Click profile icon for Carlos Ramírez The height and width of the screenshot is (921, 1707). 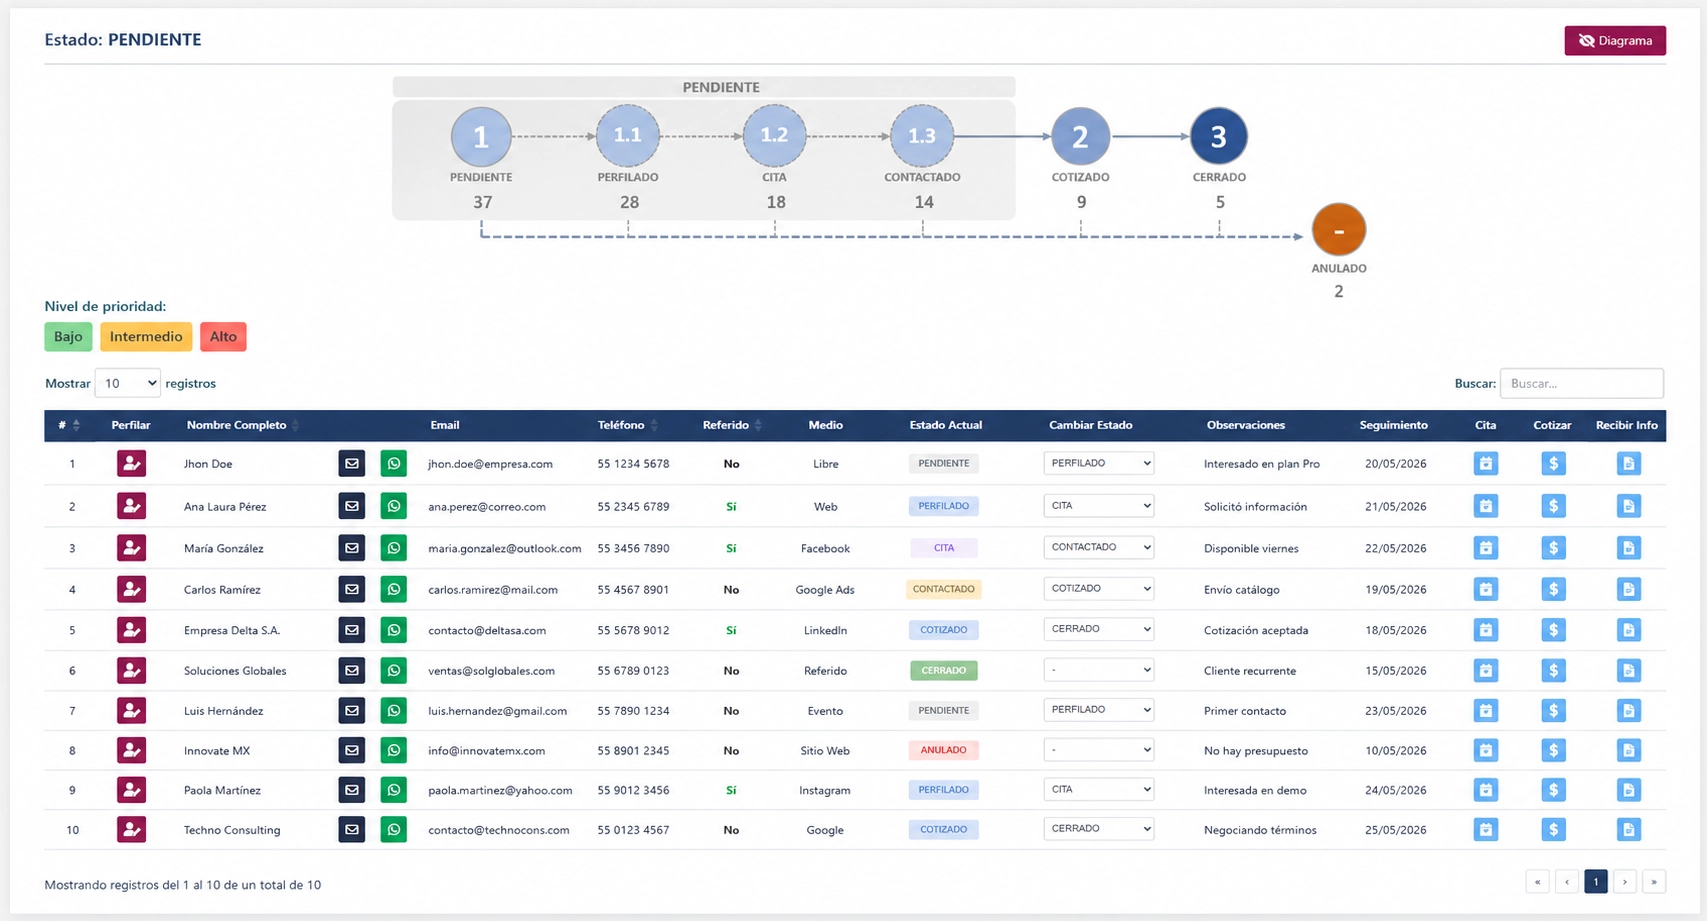(131, 589)
